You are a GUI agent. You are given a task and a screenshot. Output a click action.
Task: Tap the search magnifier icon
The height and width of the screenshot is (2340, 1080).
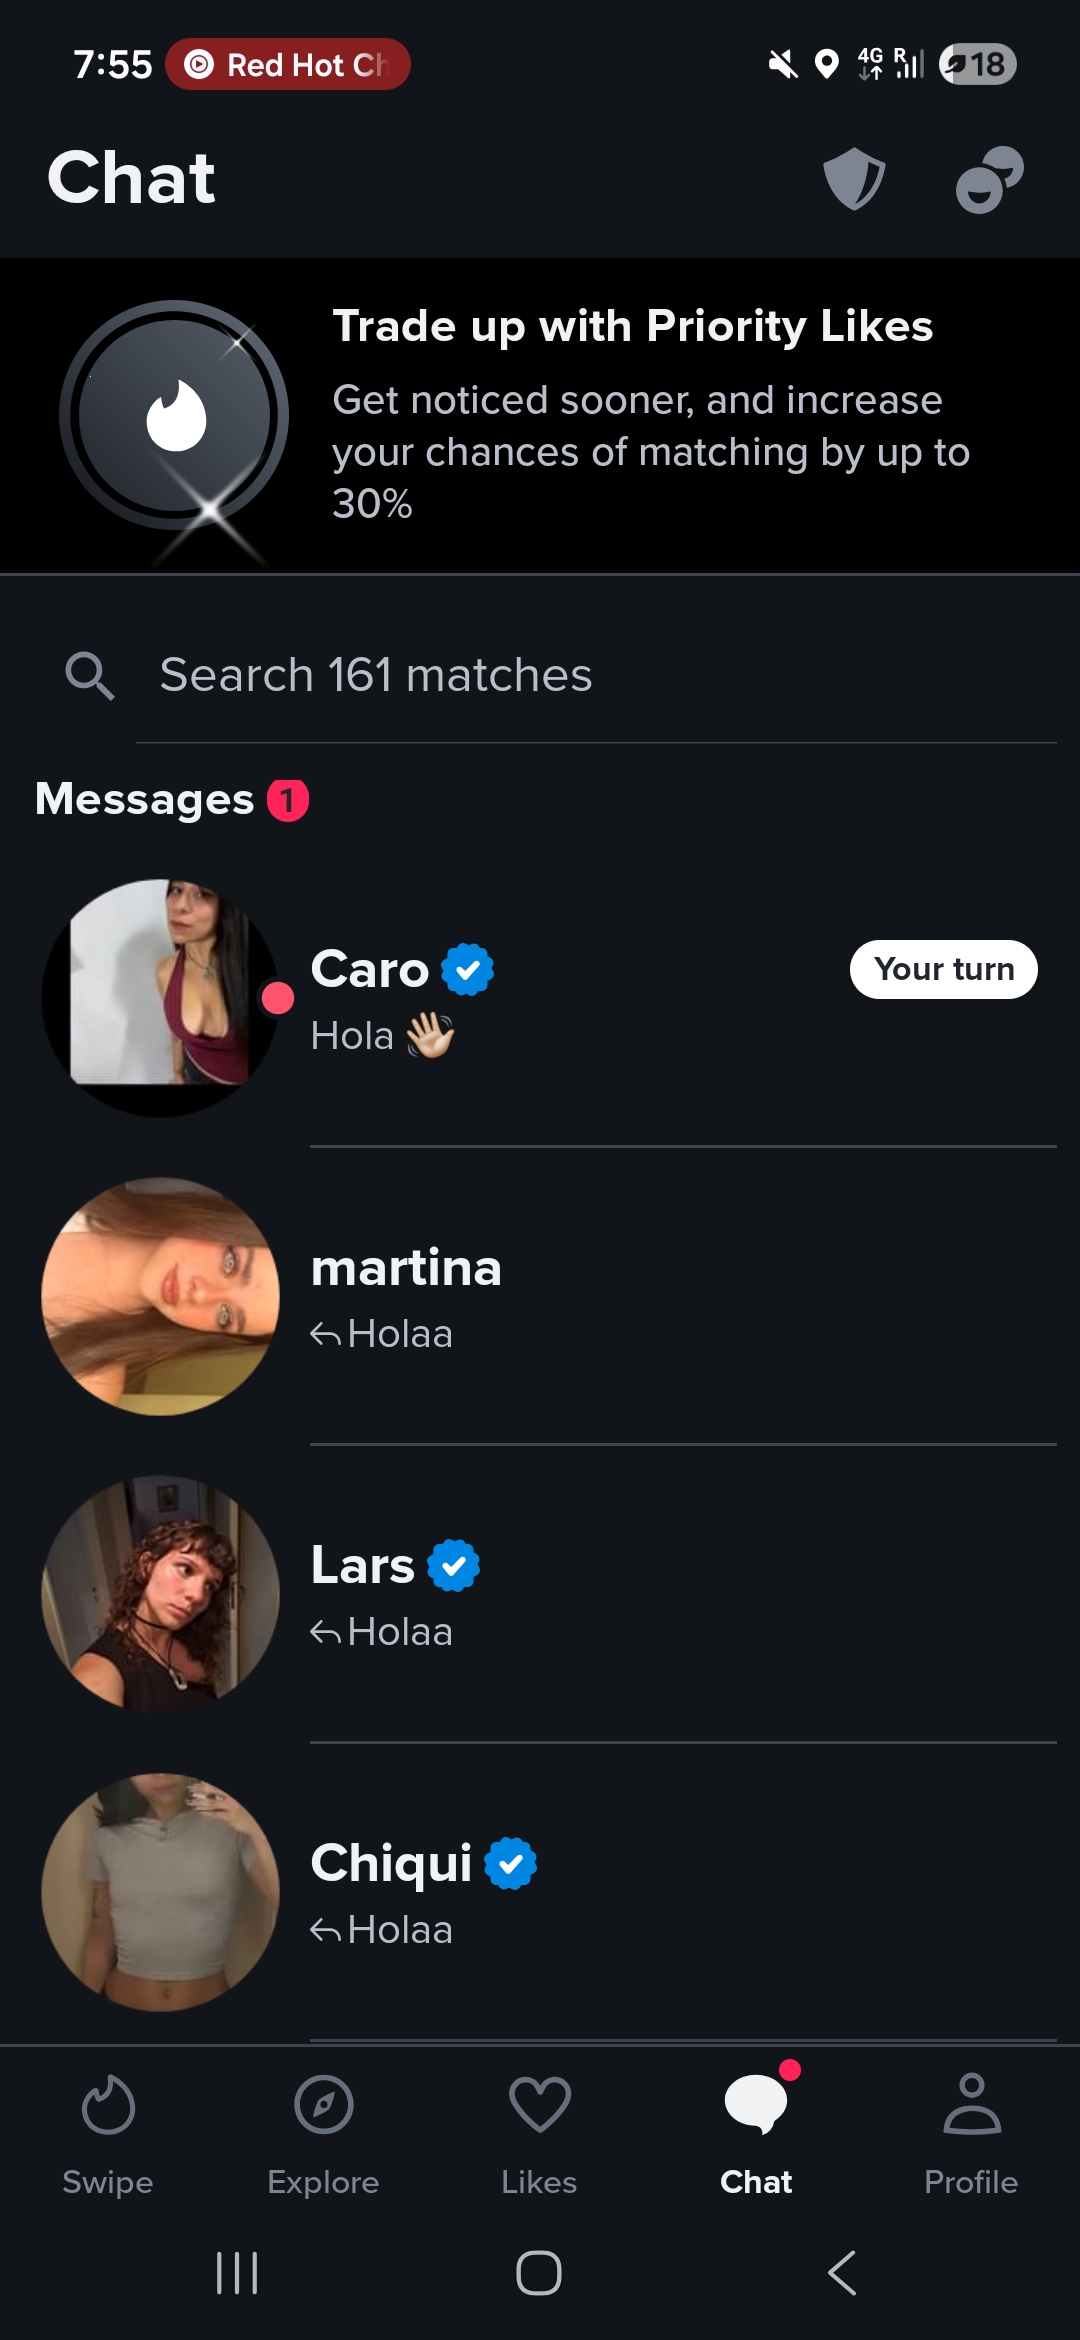(x=90, y=675)
